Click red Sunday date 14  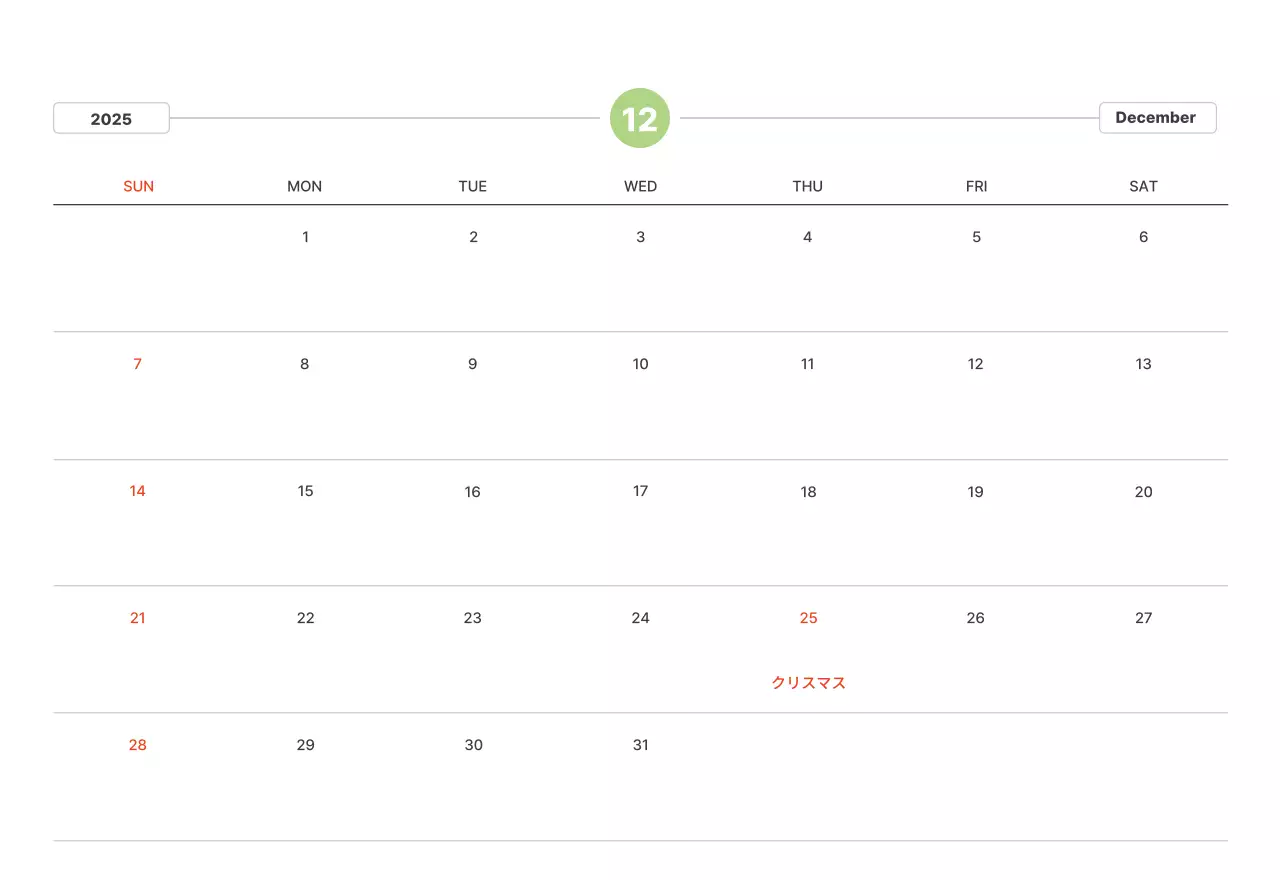point(138,491)
